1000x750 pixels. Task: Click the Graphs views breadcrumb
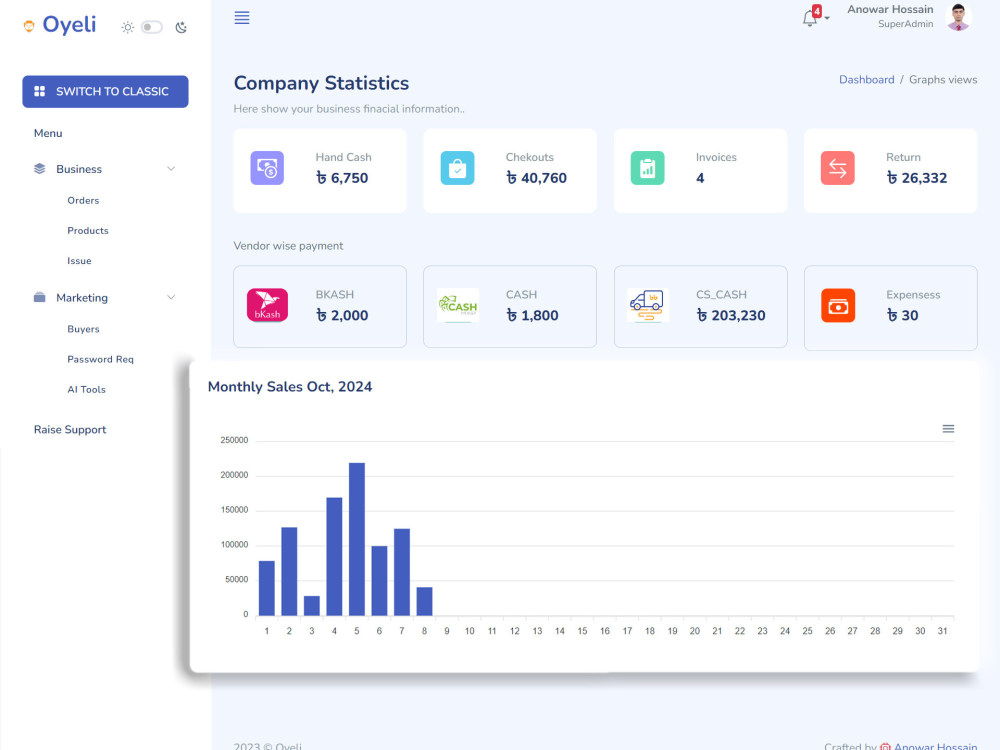[943, 80]
